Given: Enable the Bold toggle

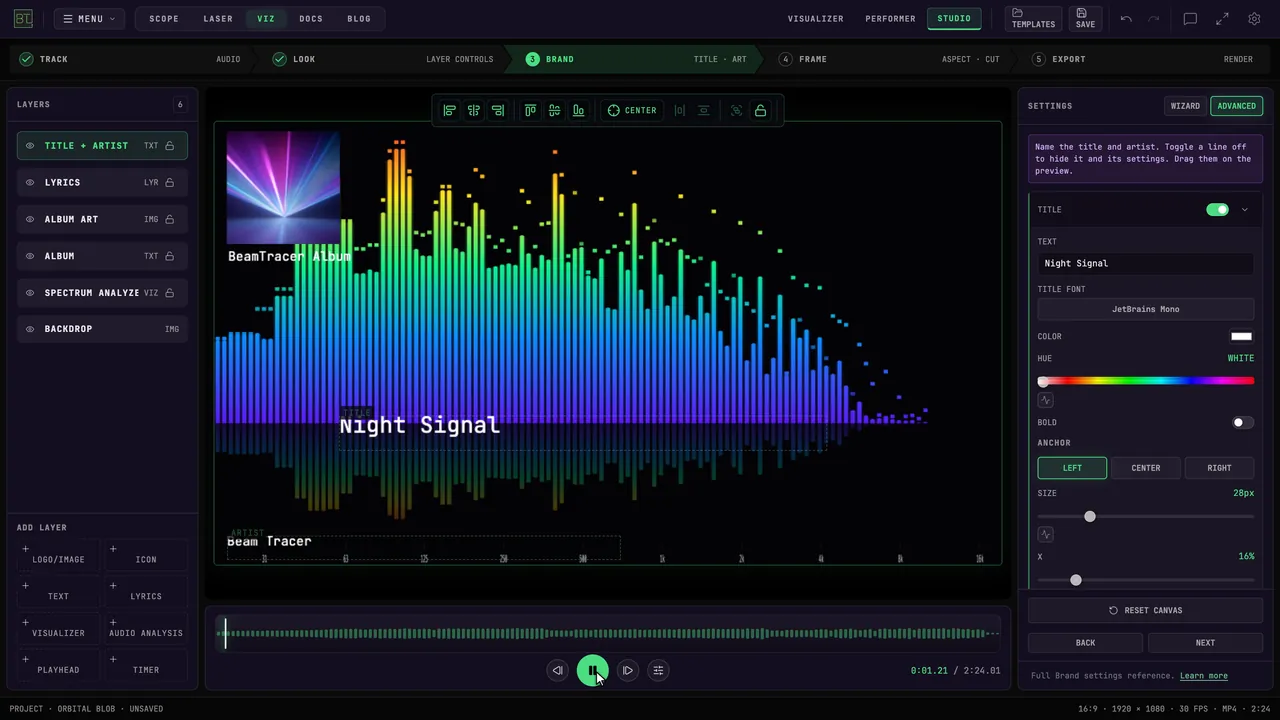Looking at the screenshot, I should 1242,422.
